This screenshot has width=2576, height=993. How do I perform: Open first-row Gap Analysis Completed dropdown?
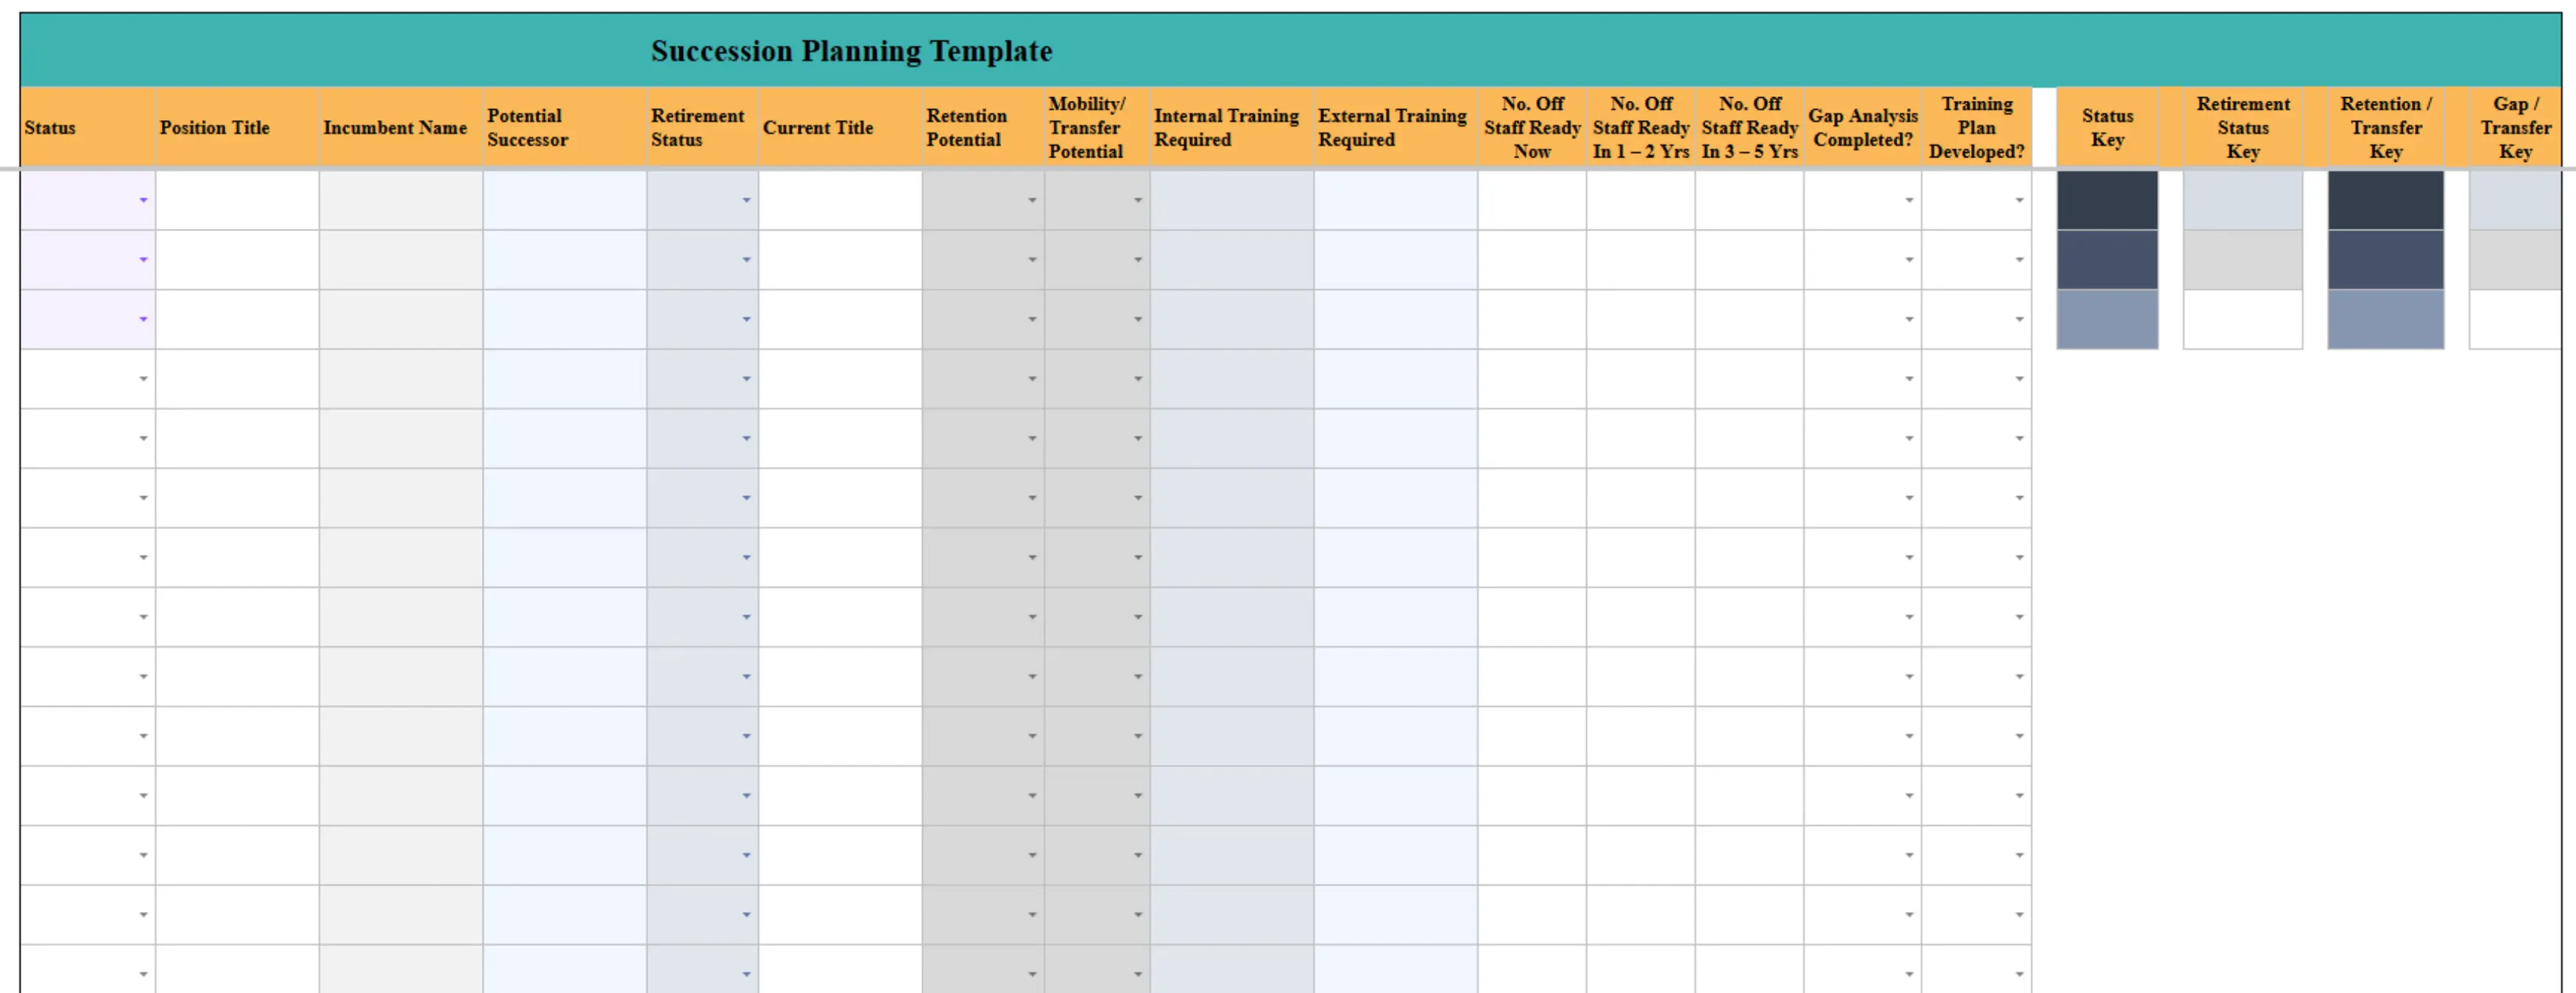click(1909, 201)
